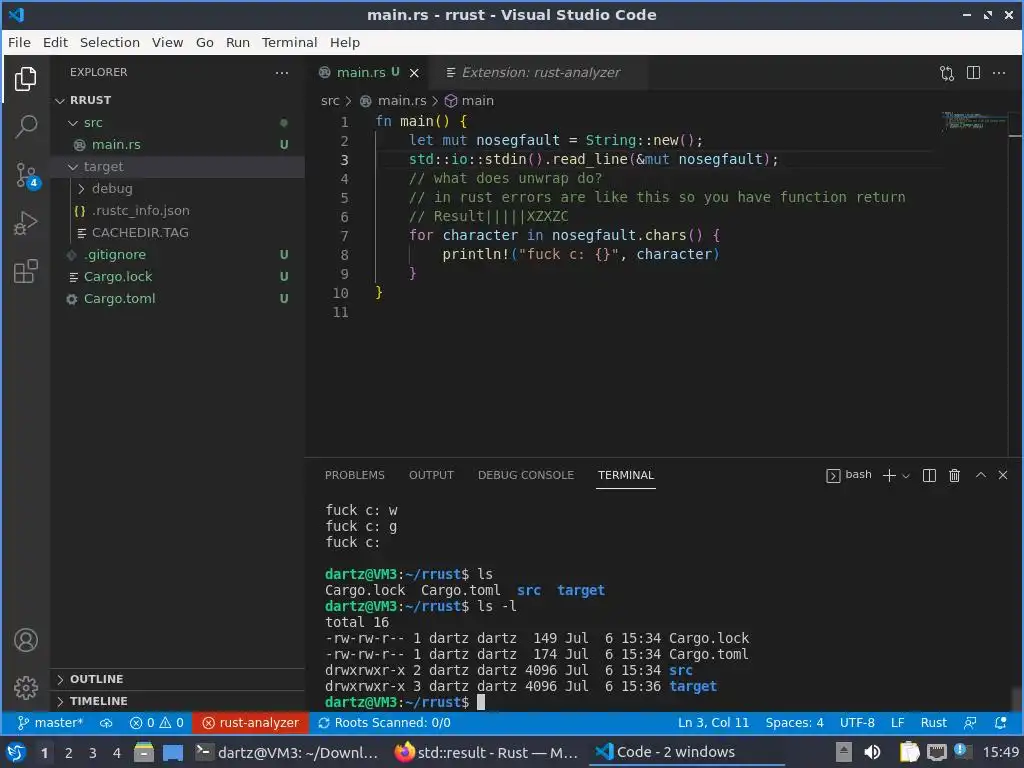Select language mode Rust
Viewport: 1024px width, 768px height.
(x=933, y=723)
